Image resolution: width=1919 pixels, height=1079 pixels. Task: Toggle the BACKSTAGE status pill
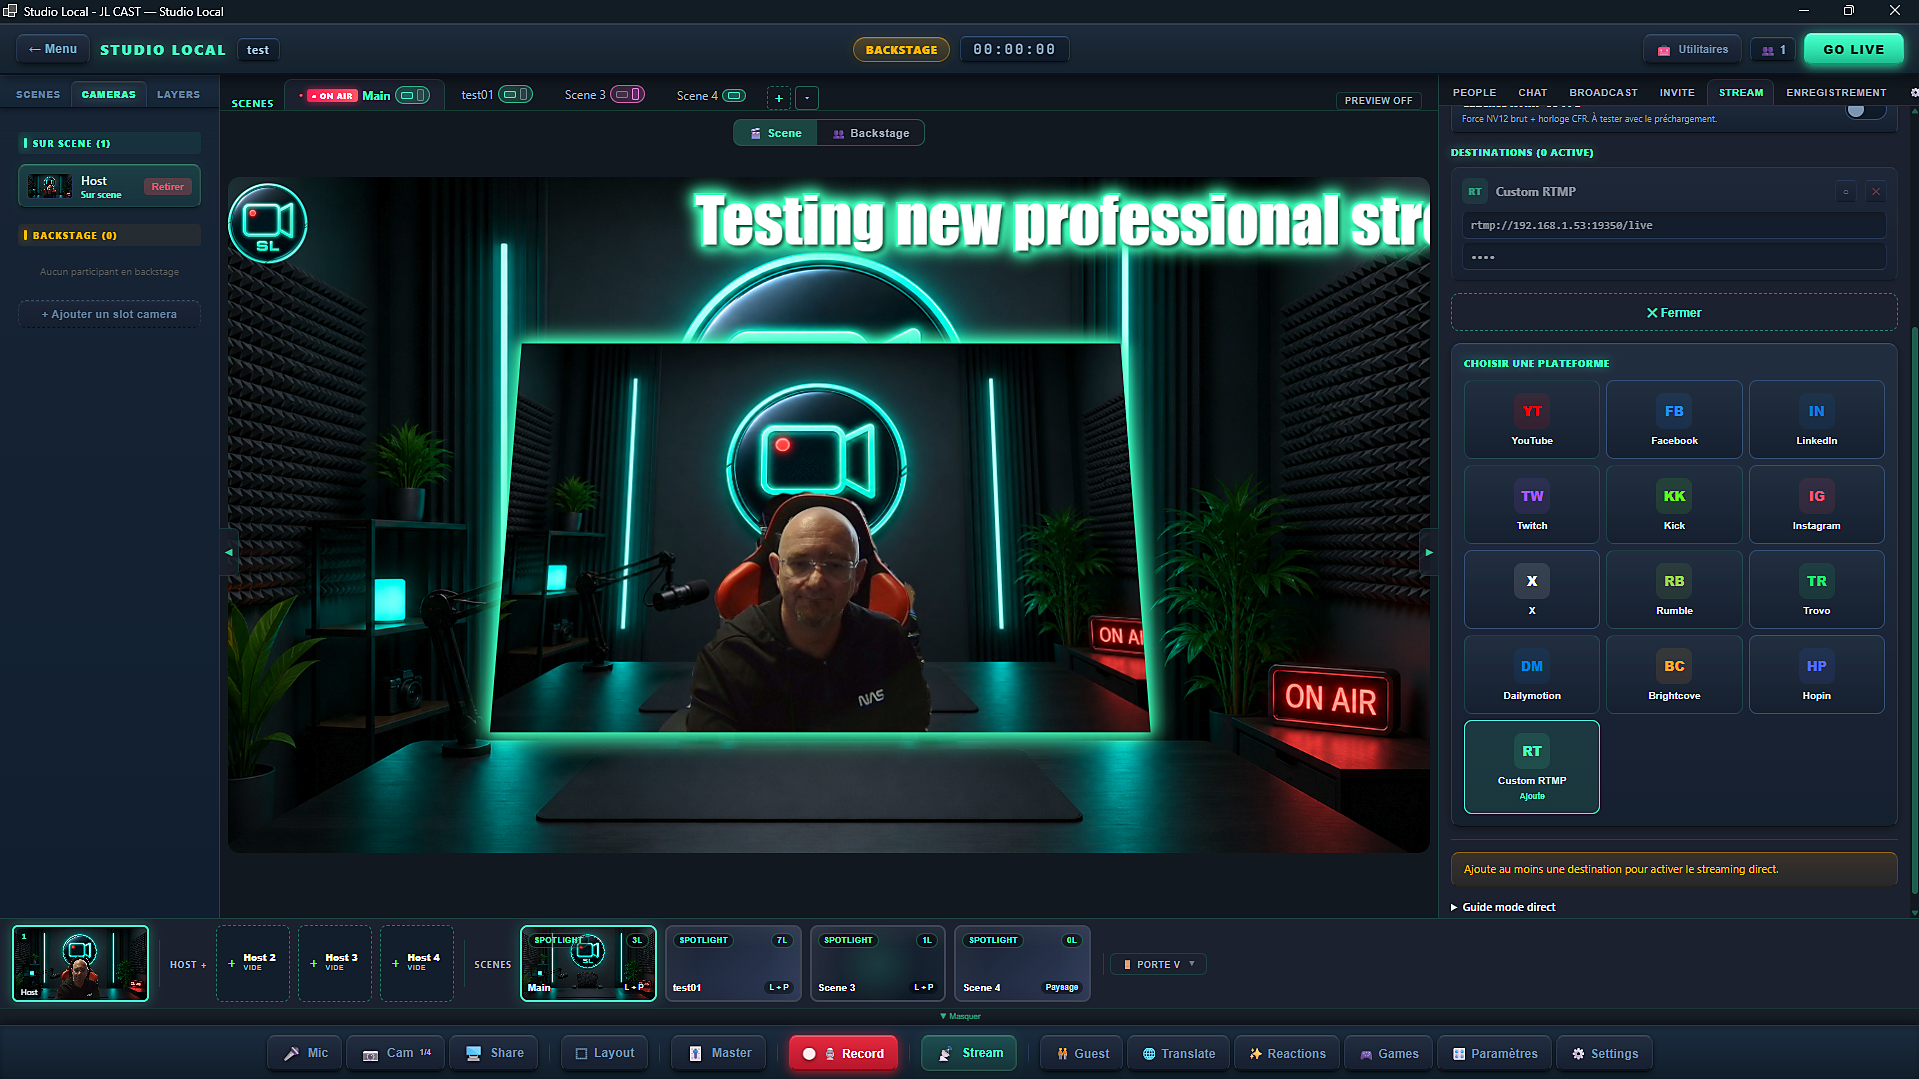901,49
